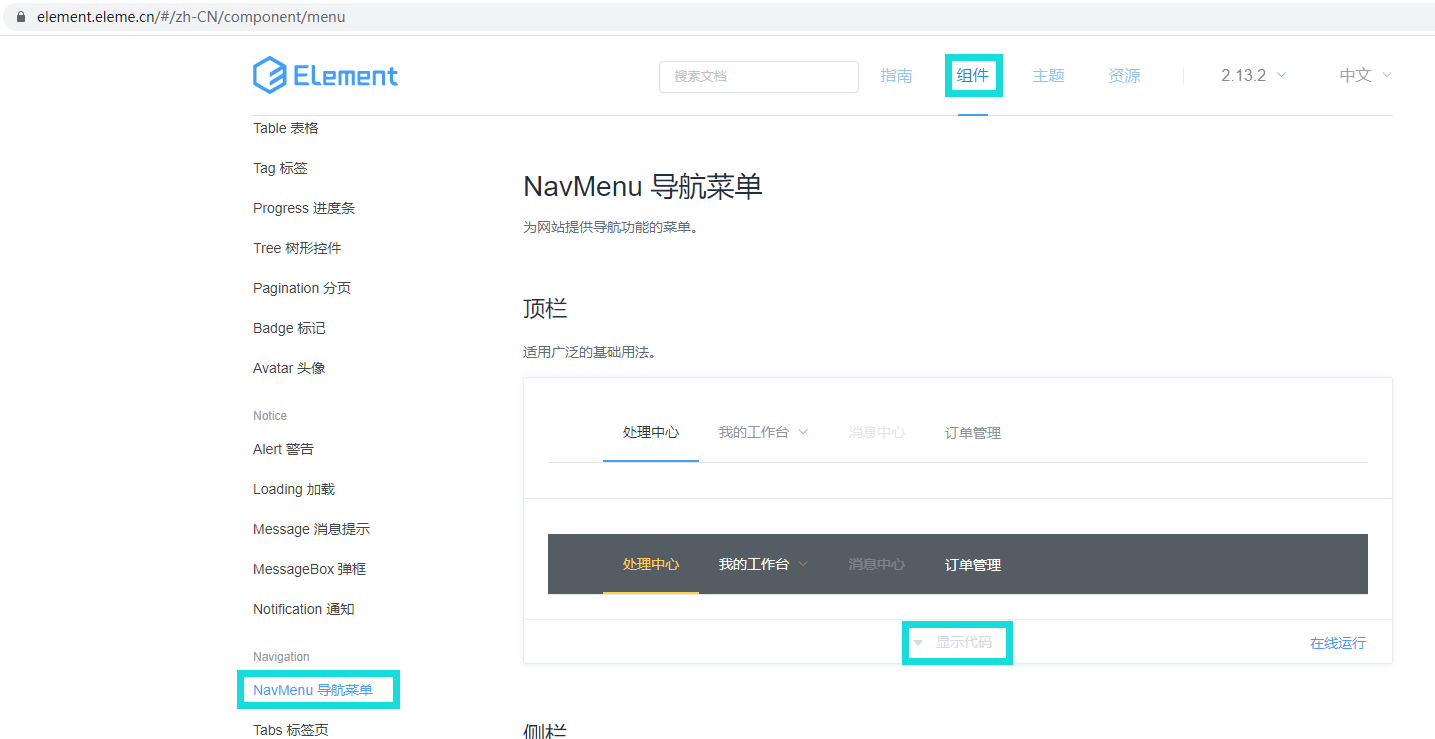Open the 指南 nav tab
Screen dimensions: 1435x739
point(896,75)
